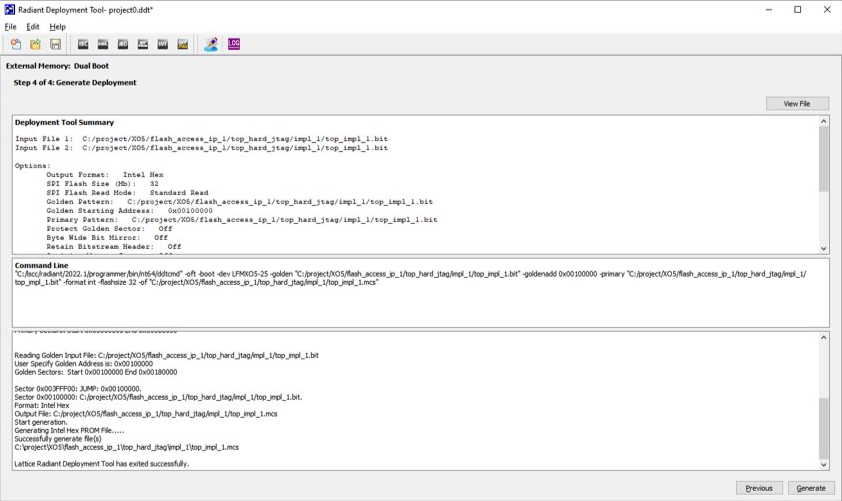Click down arrow of Deployment Tool Summary scrollbar
842x501 pixels.
(824, 249)
